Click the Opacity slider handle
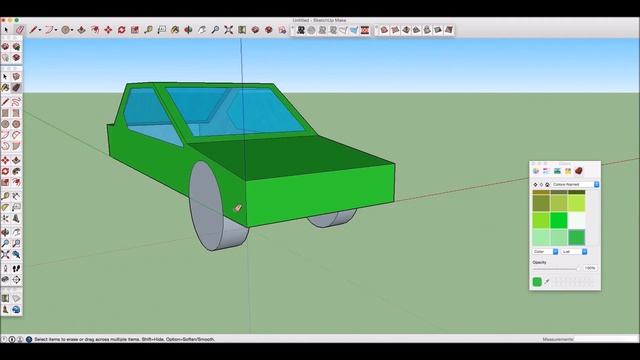Image resolution: width=640 pixels, height=360 pixels. (x=578, y=269)
